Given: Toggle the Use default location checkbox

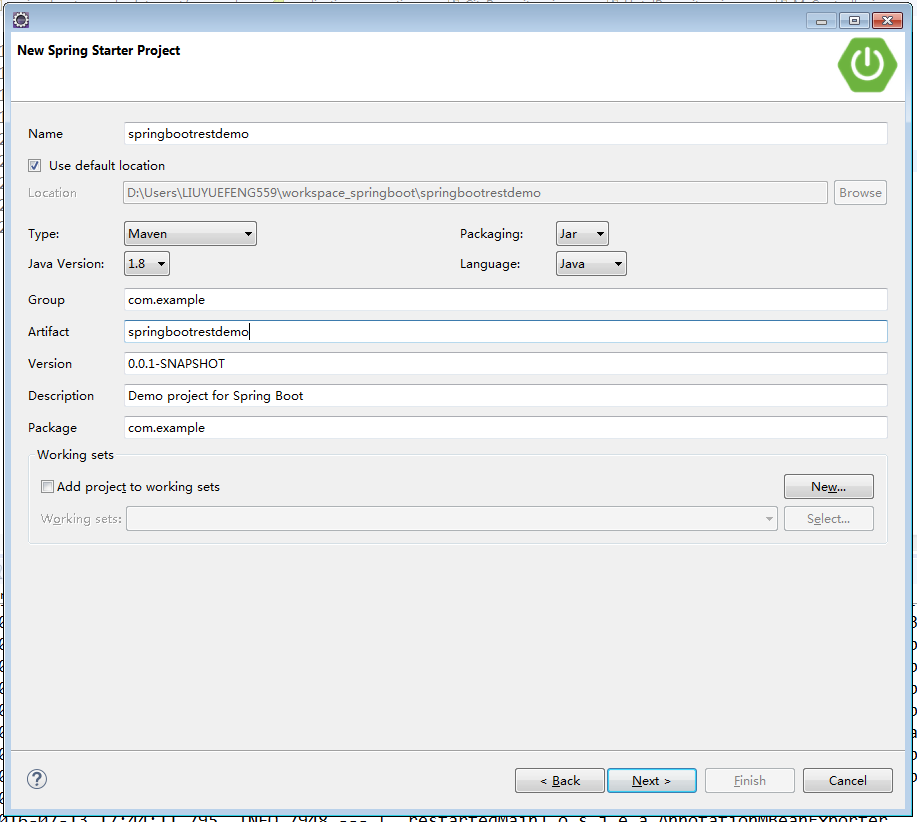Looking at the screenshot, I should click(x=35, y=165).
